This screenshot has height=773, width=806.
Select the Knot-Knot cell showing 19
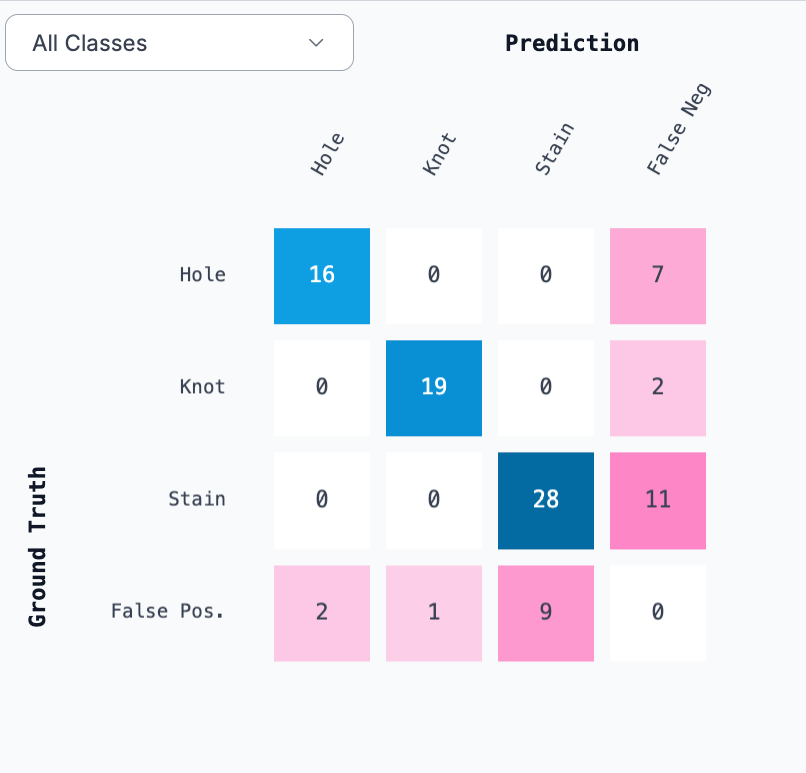point(434,388)
